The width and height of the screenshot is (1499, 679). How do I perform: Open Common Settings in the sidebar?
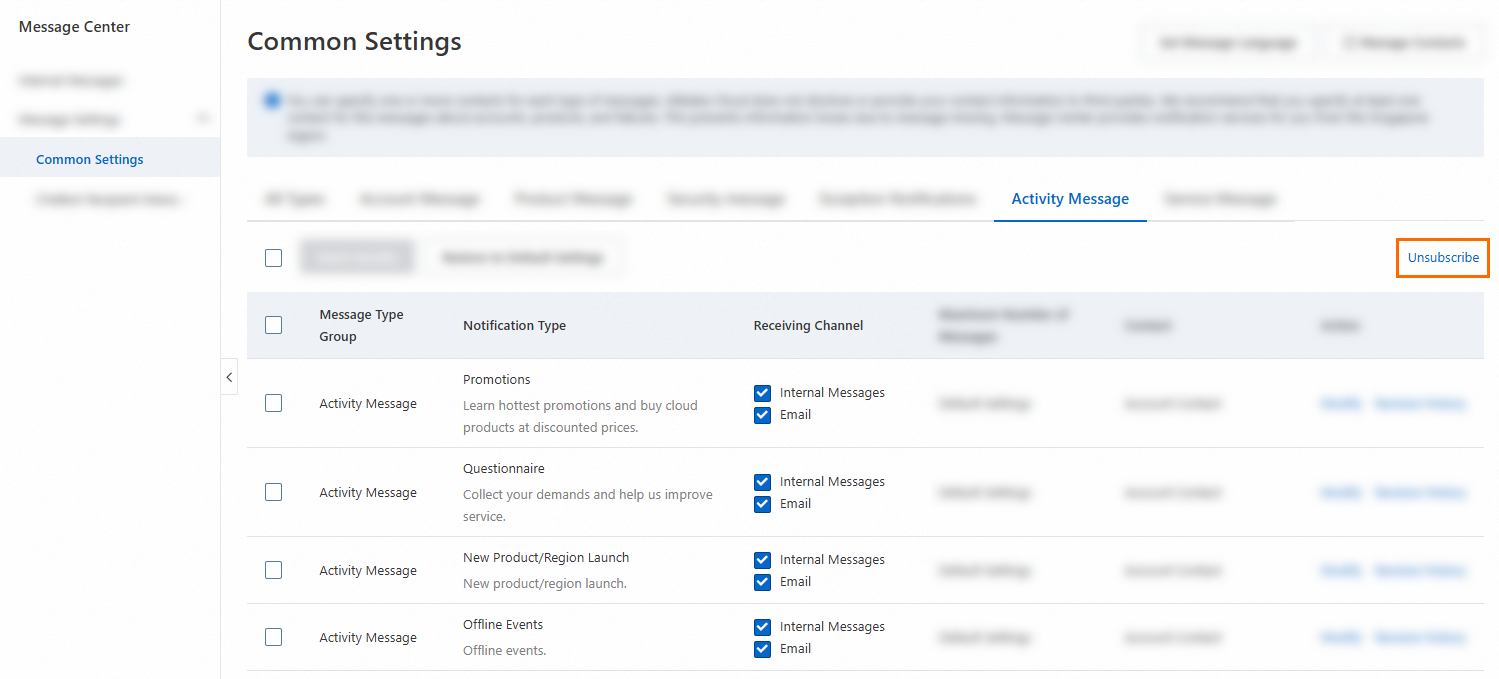point(90,159)
